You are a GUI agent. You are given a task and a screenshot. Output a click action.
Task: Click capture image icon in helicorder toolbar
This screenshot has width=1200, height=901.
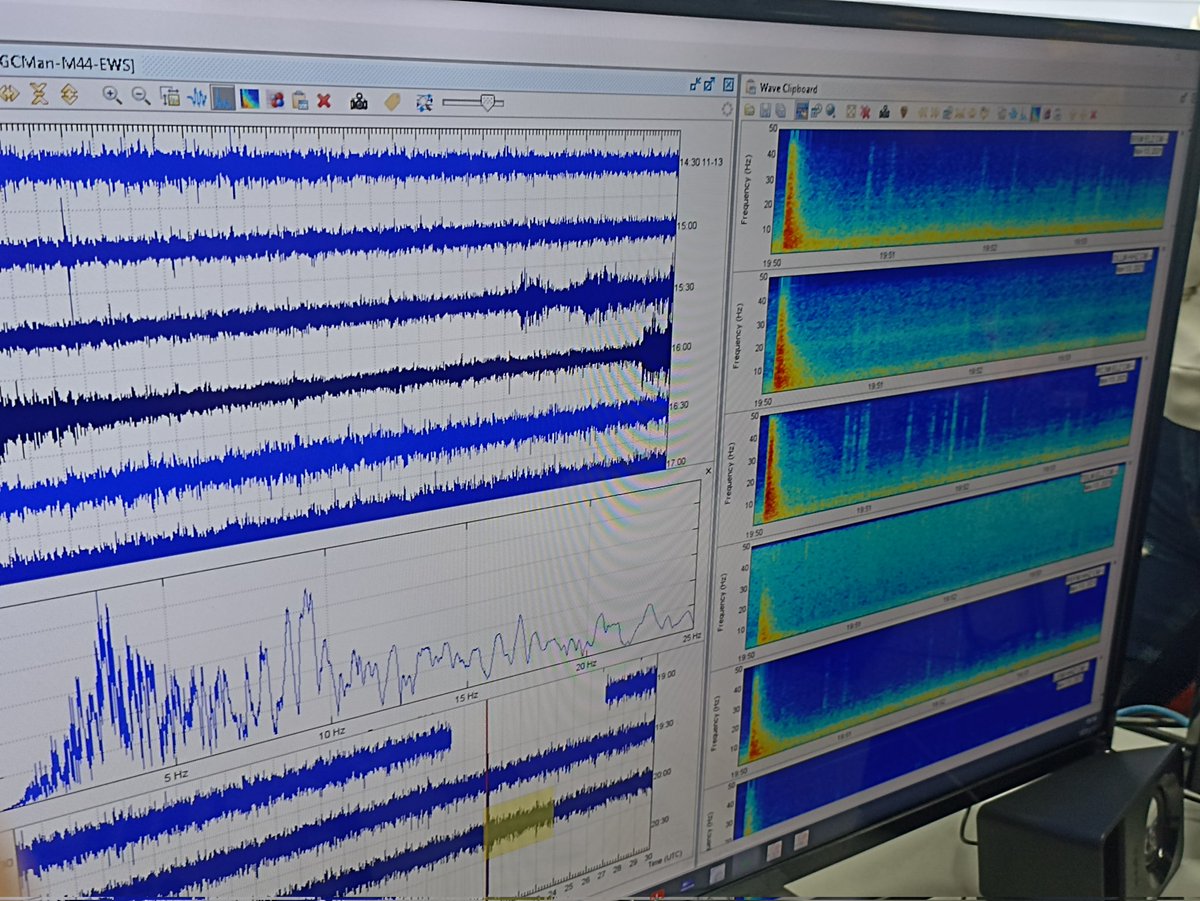tap(359, 101)
